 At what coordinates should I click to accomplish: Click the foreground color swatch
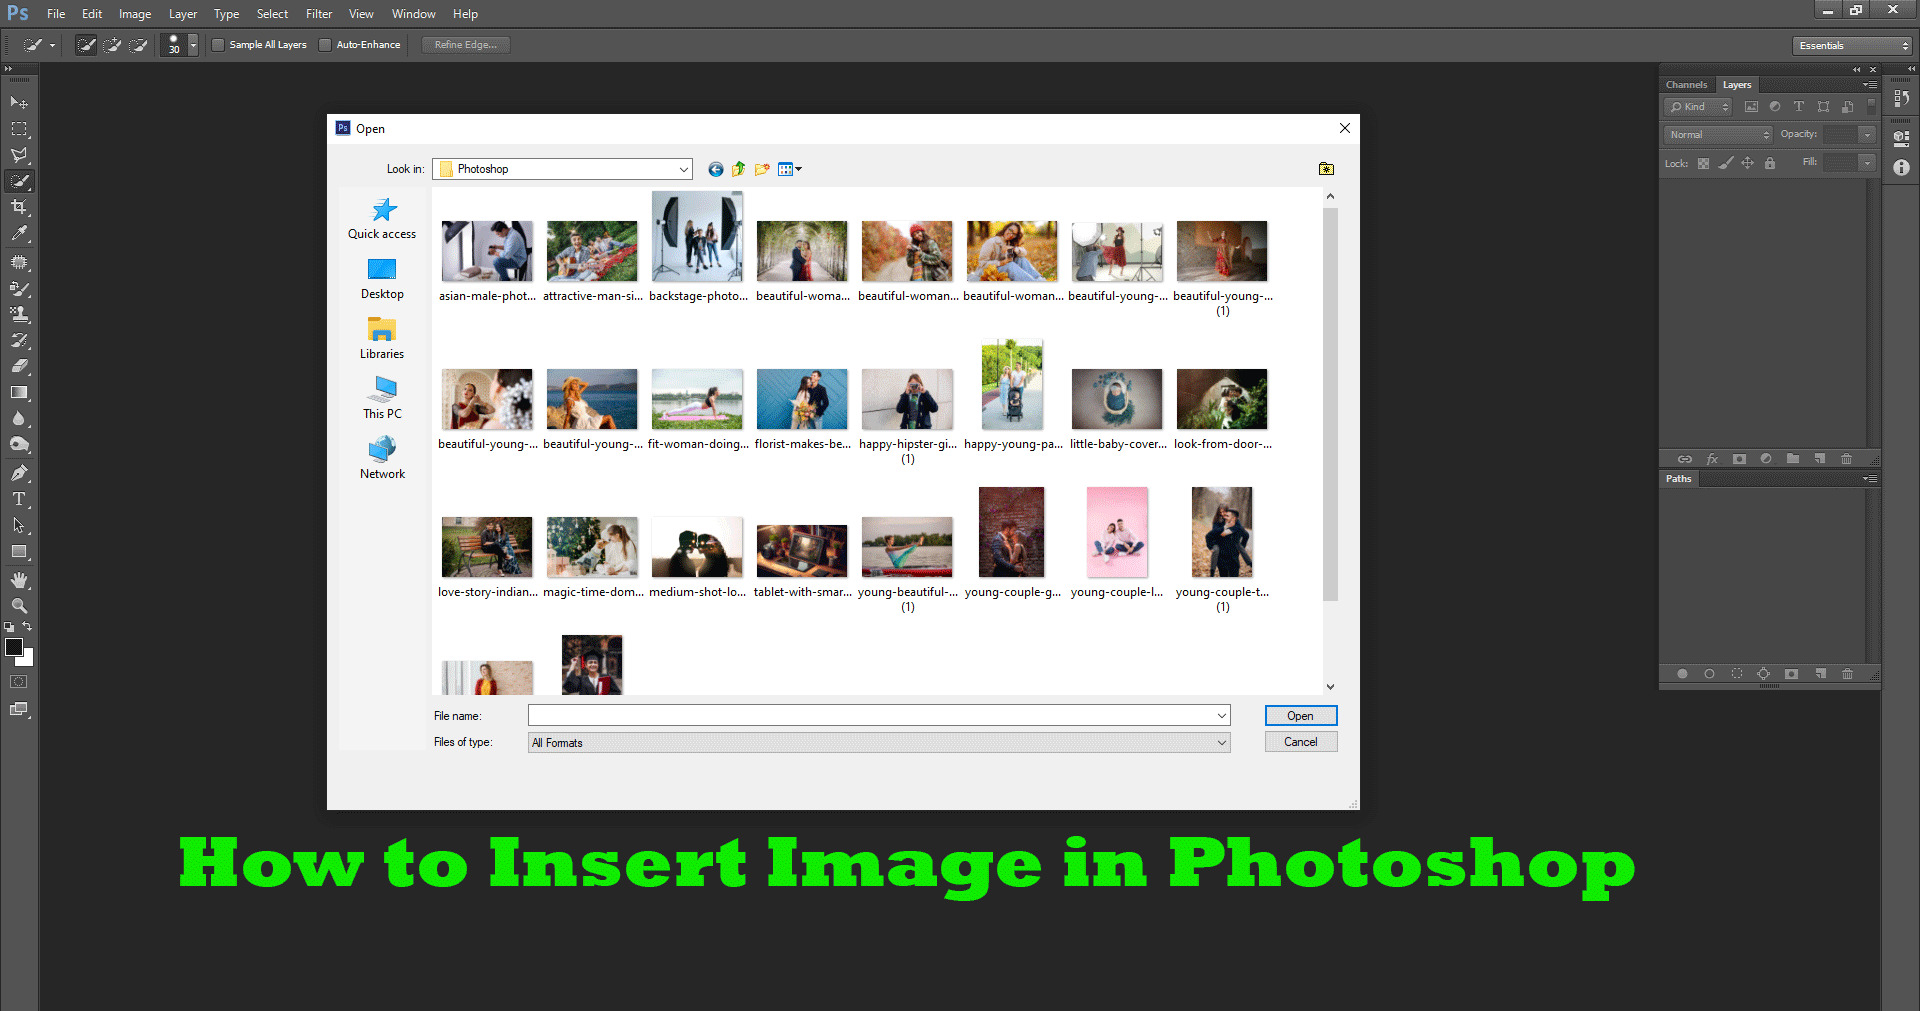(15, 648)
